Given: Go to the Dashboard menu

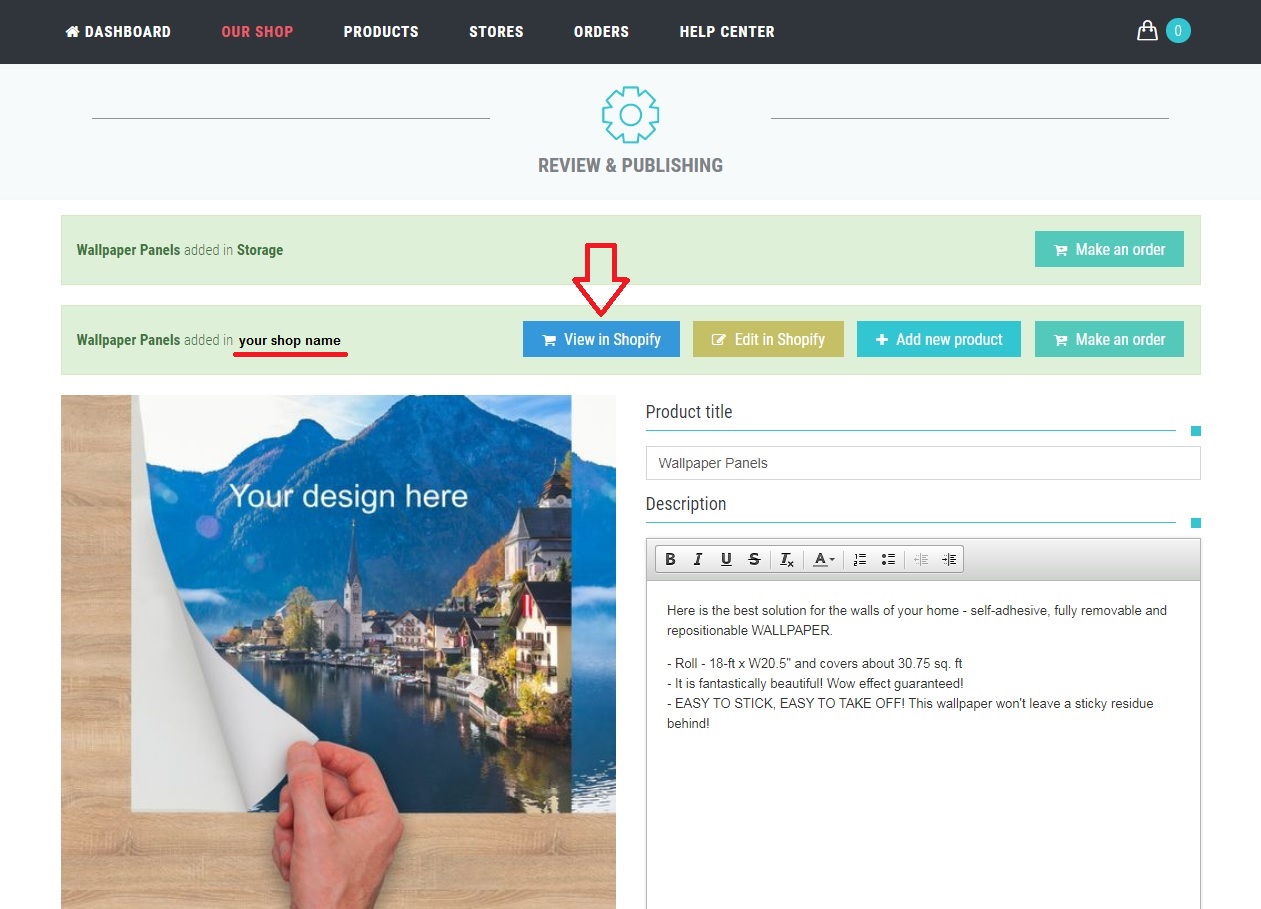Looking at the screenshot, I should point(118,32).
